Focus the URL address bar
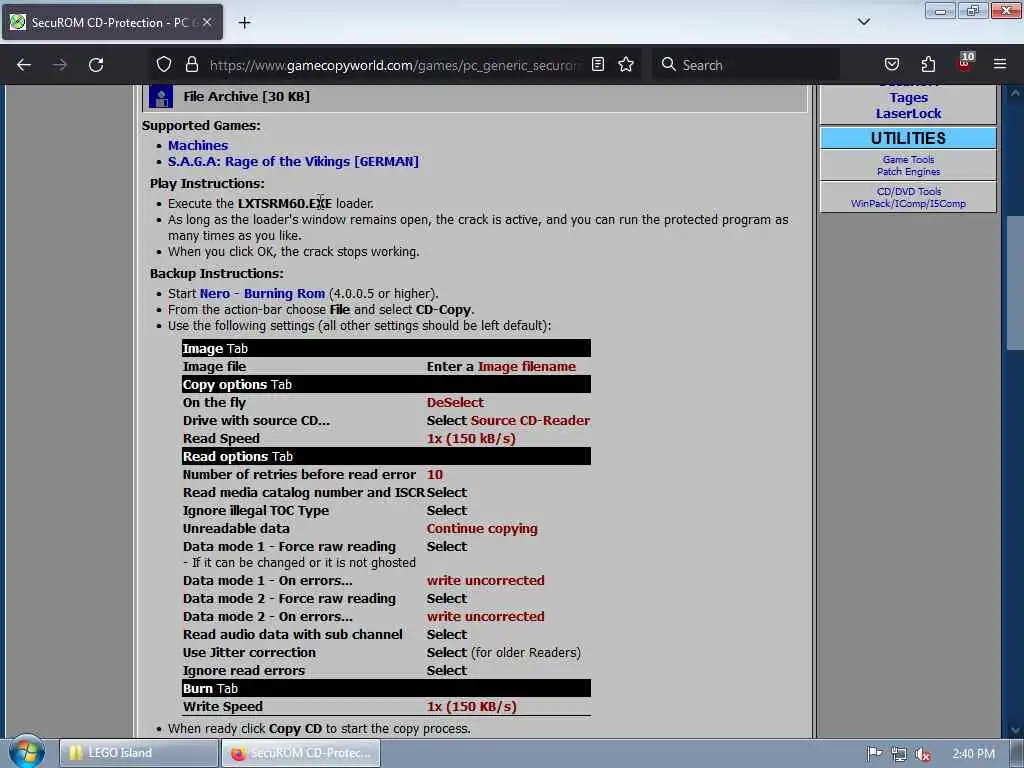Screen dimensions: 1024x768 point(392,65)
